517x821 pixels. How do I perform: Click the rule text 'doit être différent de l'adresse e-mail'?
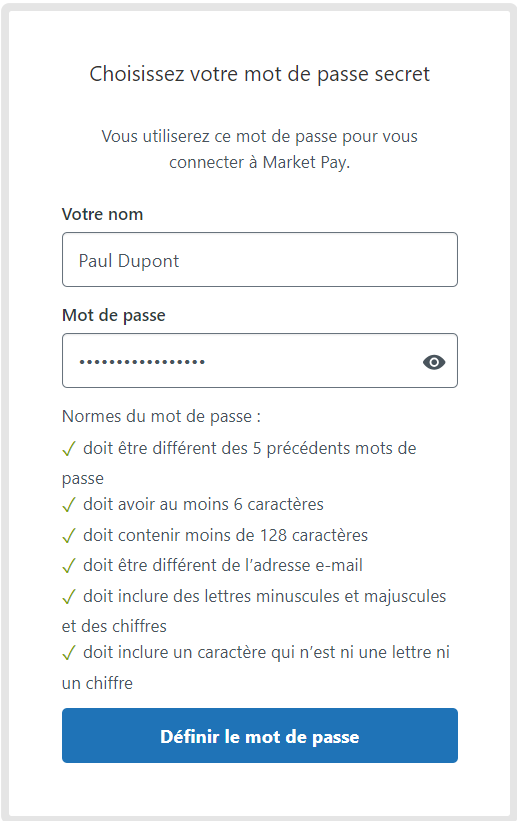pos(223,565)
